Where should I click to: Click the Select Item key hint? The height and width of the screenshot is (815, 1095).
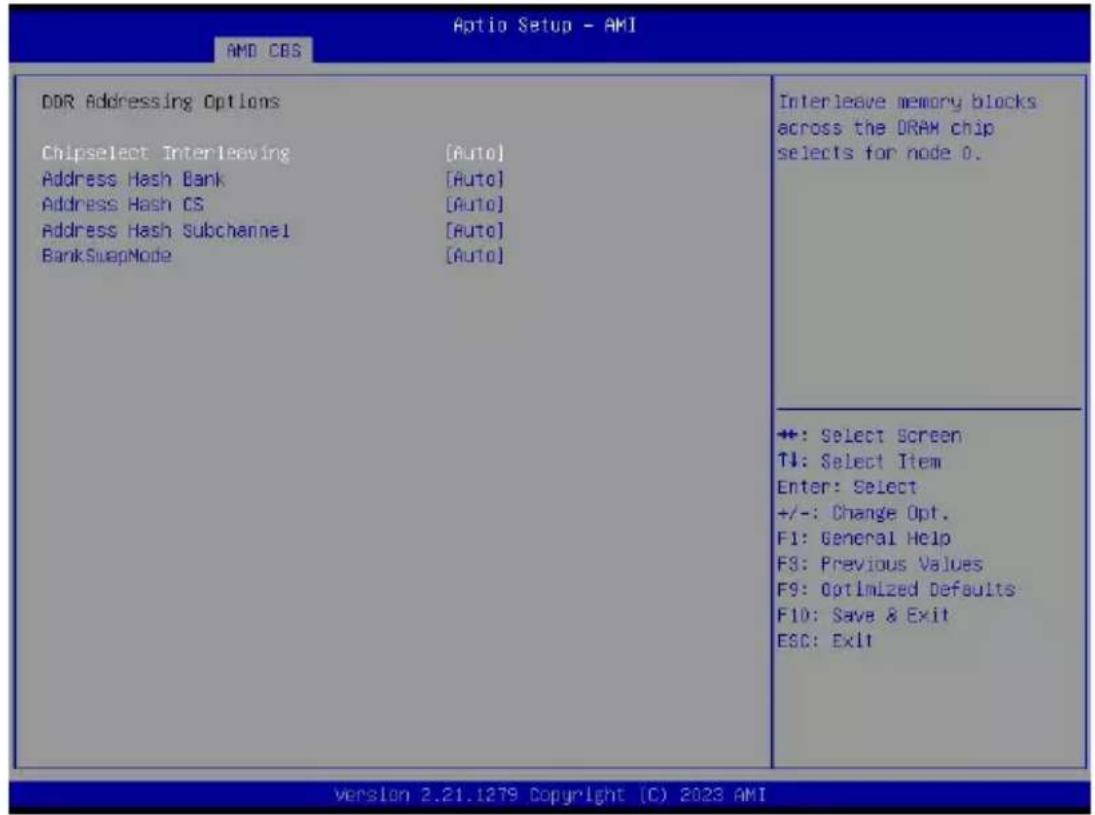coord(858,462)
